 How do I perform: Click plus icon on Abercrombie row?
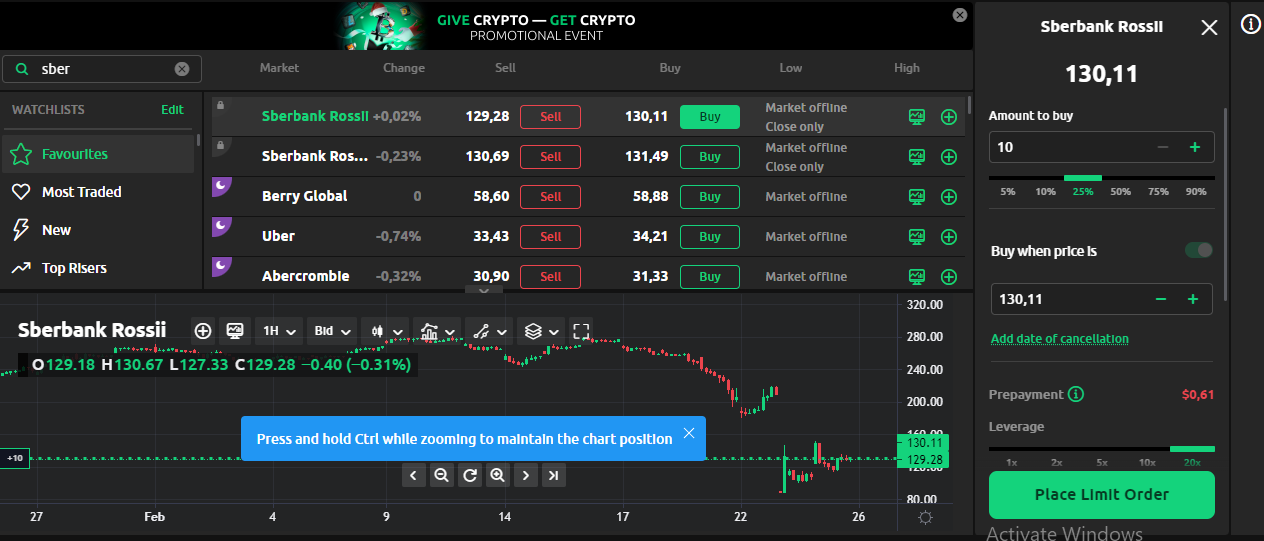(949, 277)
